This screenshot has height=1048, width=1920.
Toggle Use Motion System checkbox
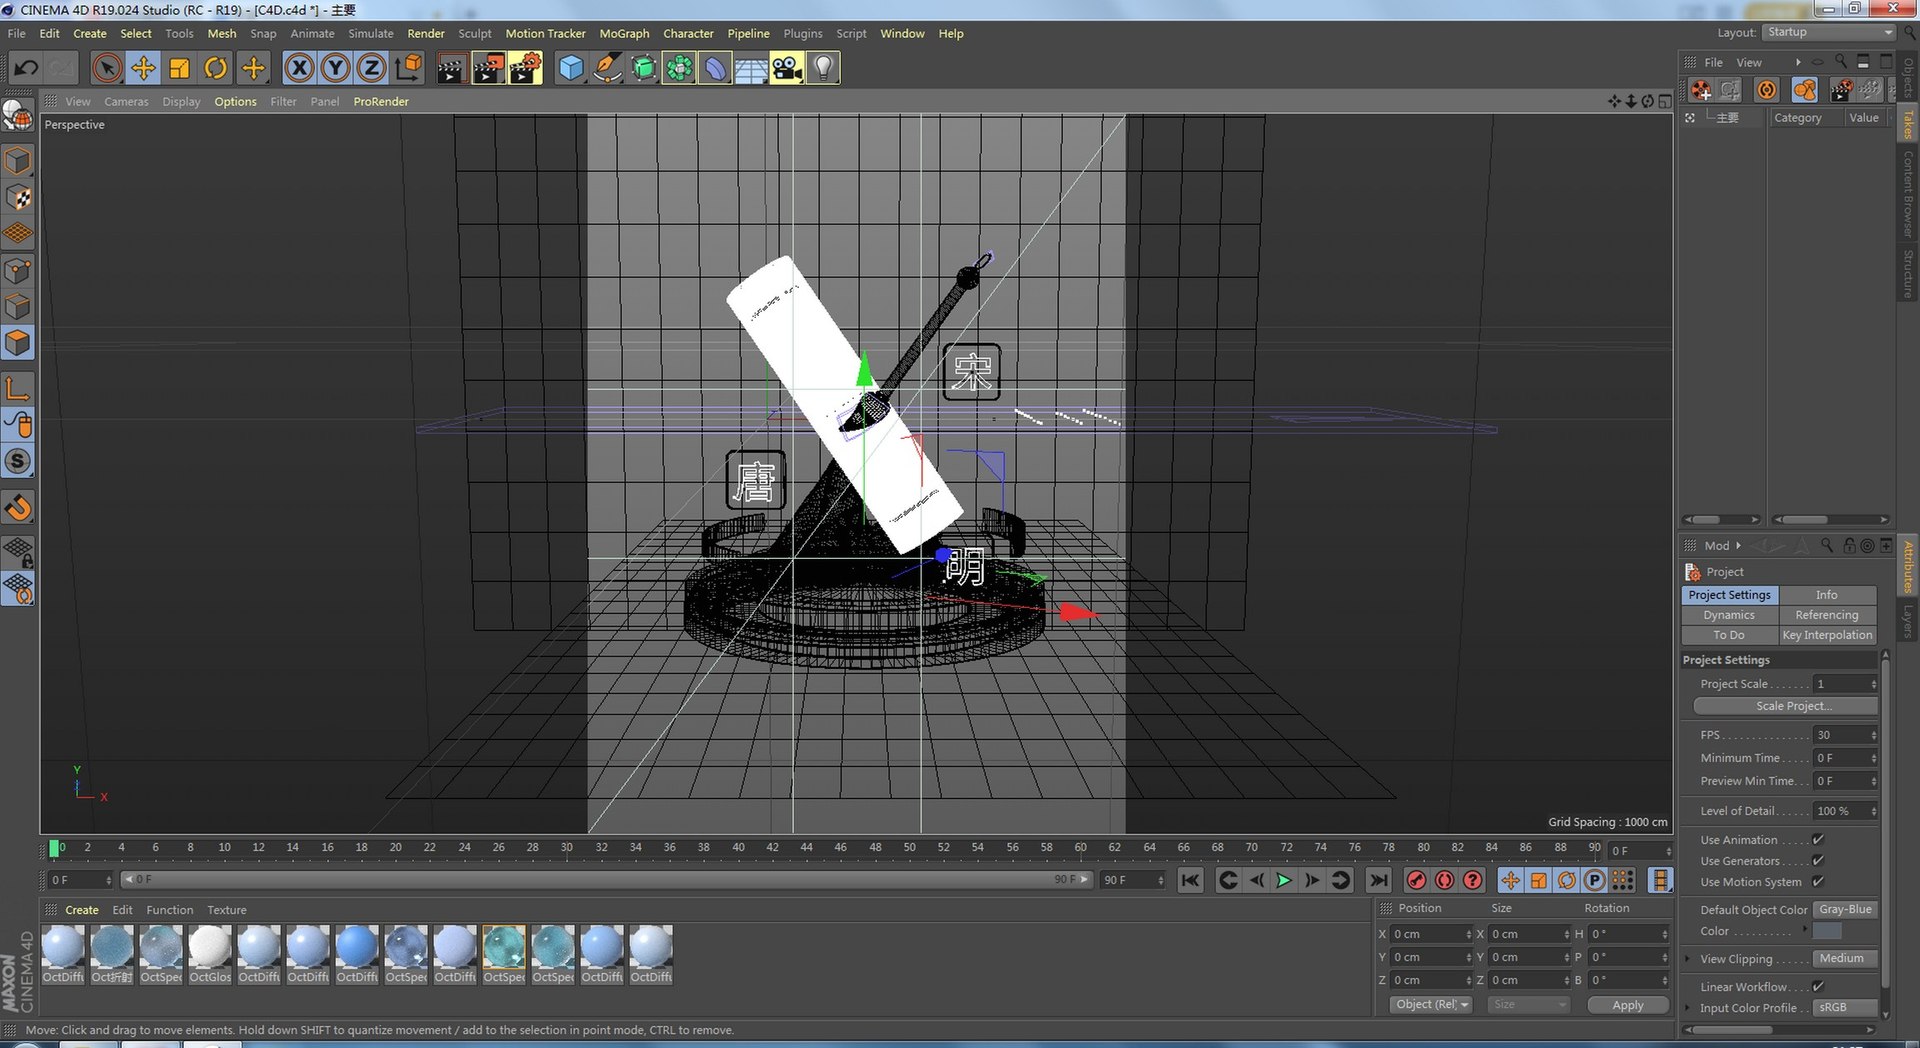1818,882
